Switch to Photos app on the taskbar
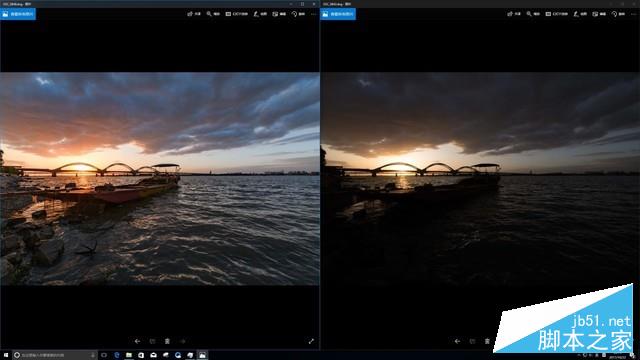Image resolution: width=640 pixels, height=360 pixels. coord(202,355)
